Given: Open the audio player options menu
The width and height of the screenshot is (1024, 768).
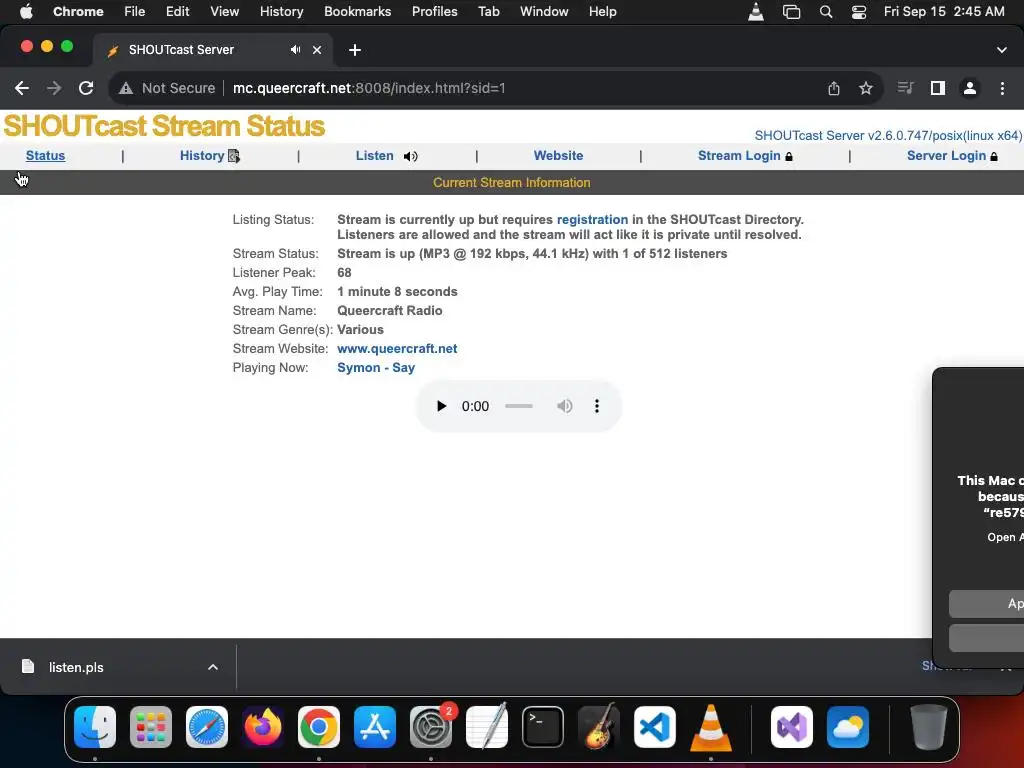Looking at the screenshot, I should 596,406.
